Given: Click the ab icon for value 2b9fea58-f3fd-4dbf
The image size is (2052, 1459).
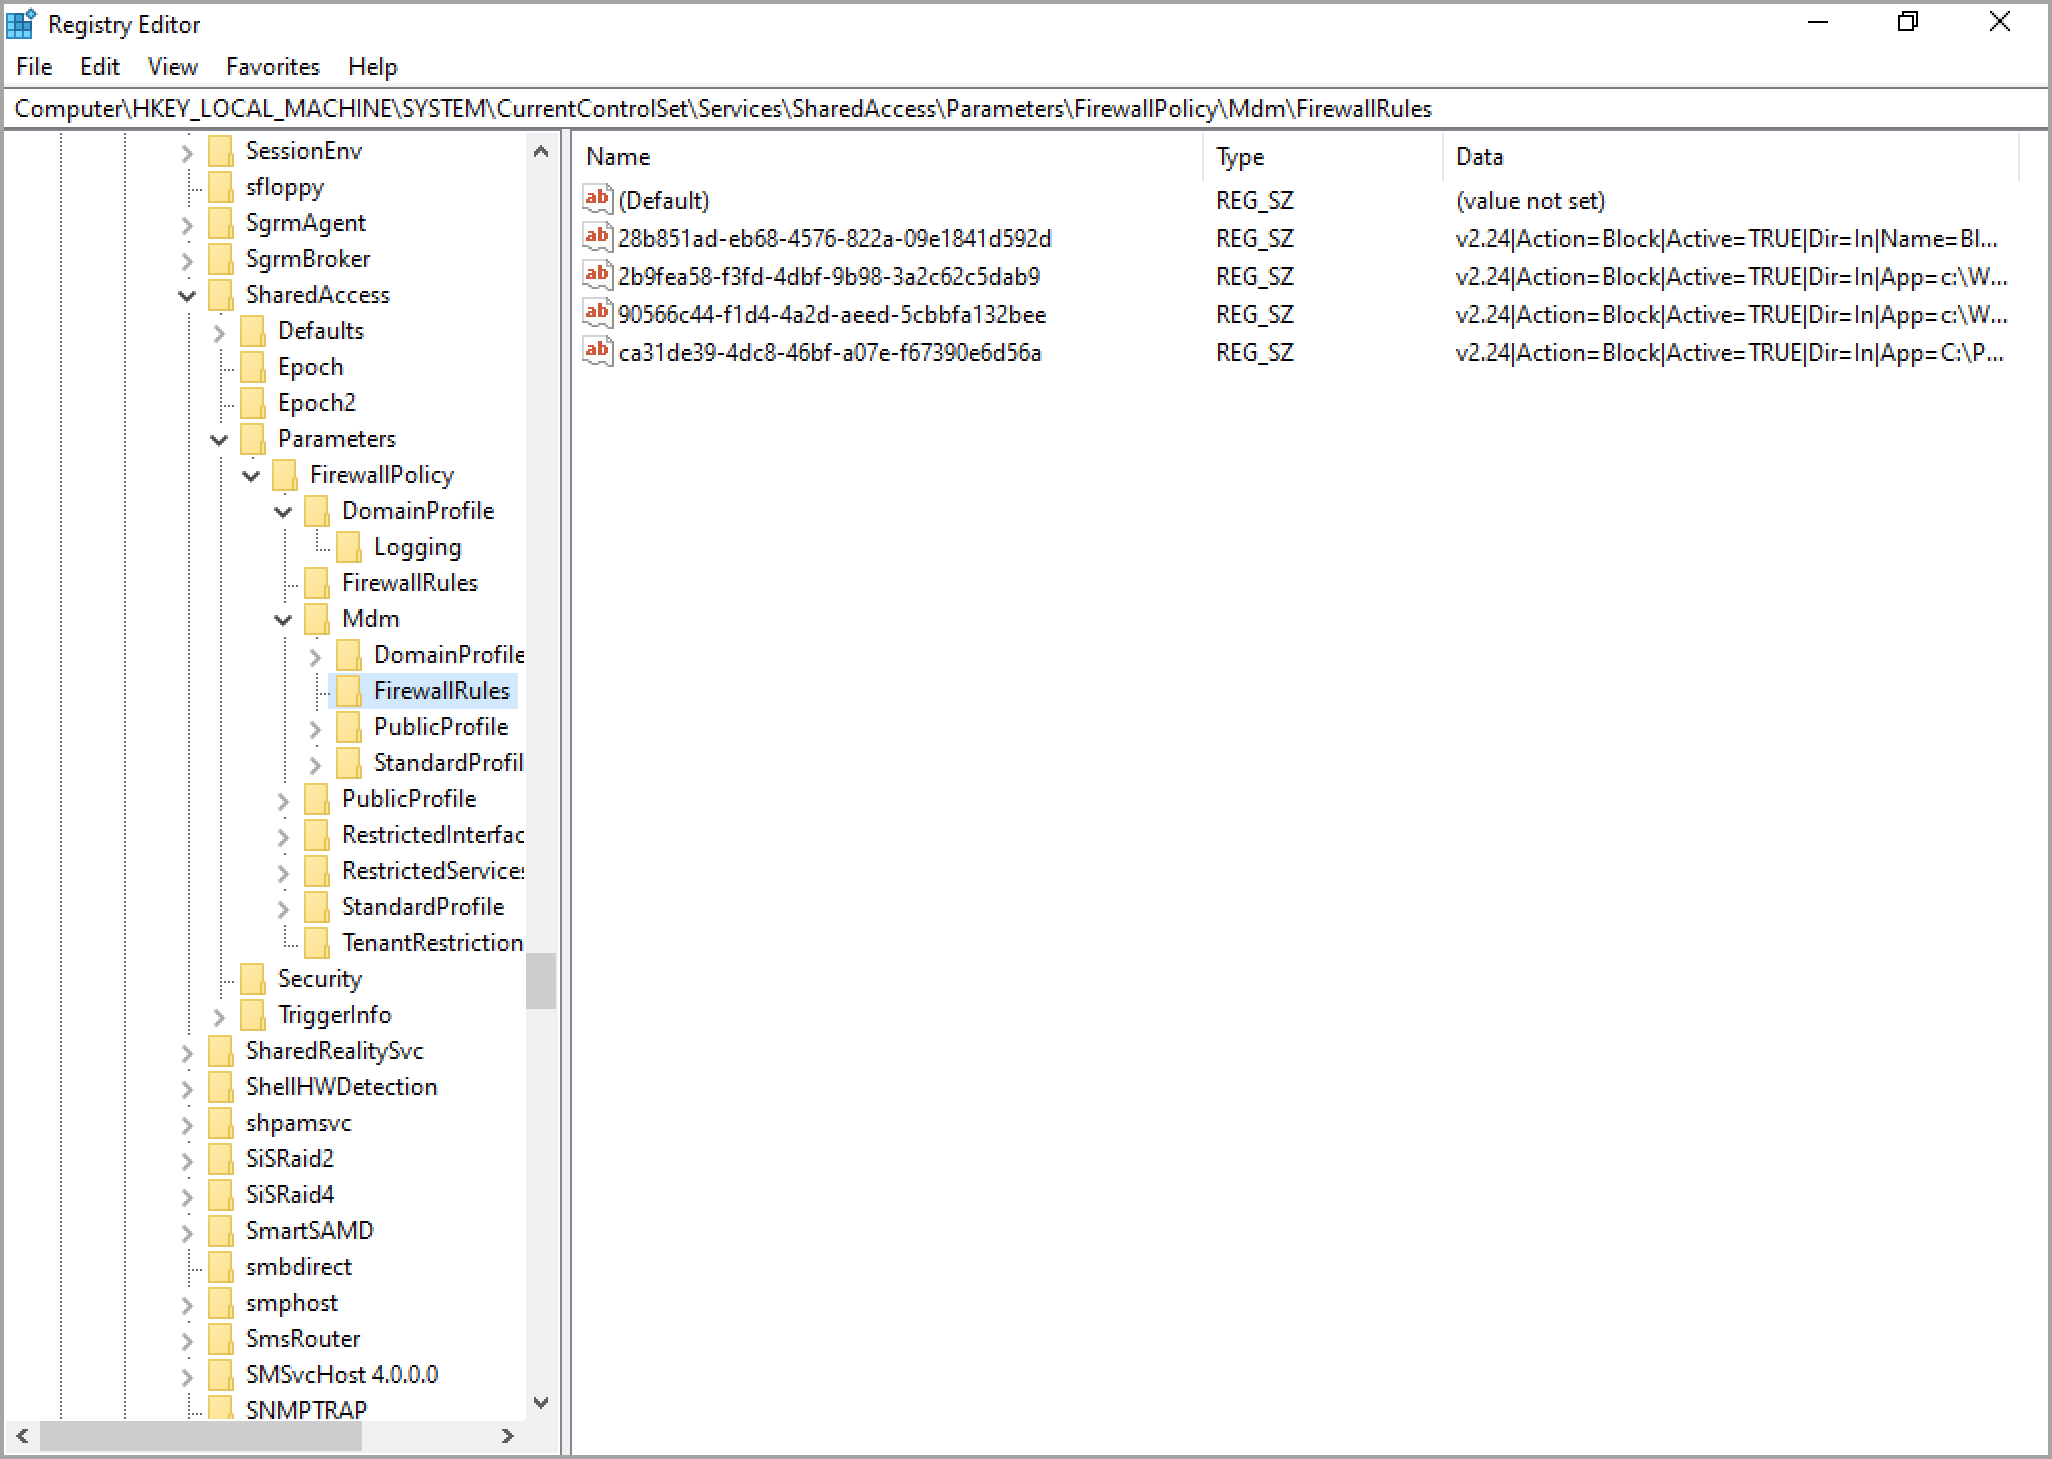Looking at the screenshot, I should pyautogui.click(x=597, y=276).
